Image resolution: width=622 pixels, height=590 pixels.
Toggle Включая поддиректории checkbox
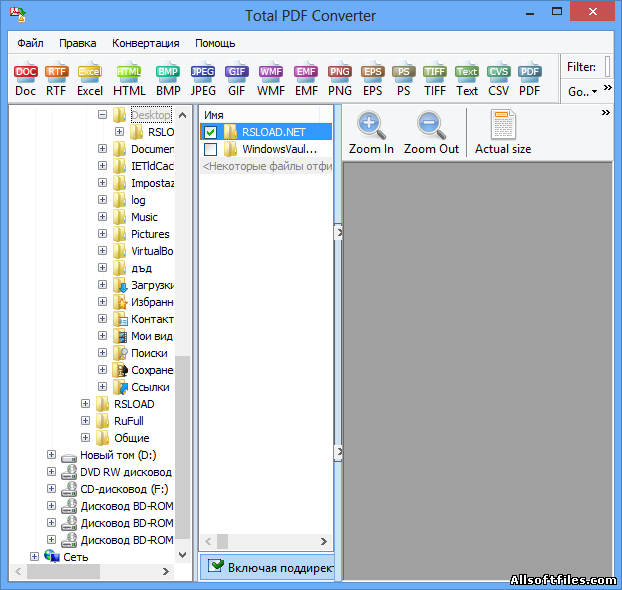click(x=216, y=566)
